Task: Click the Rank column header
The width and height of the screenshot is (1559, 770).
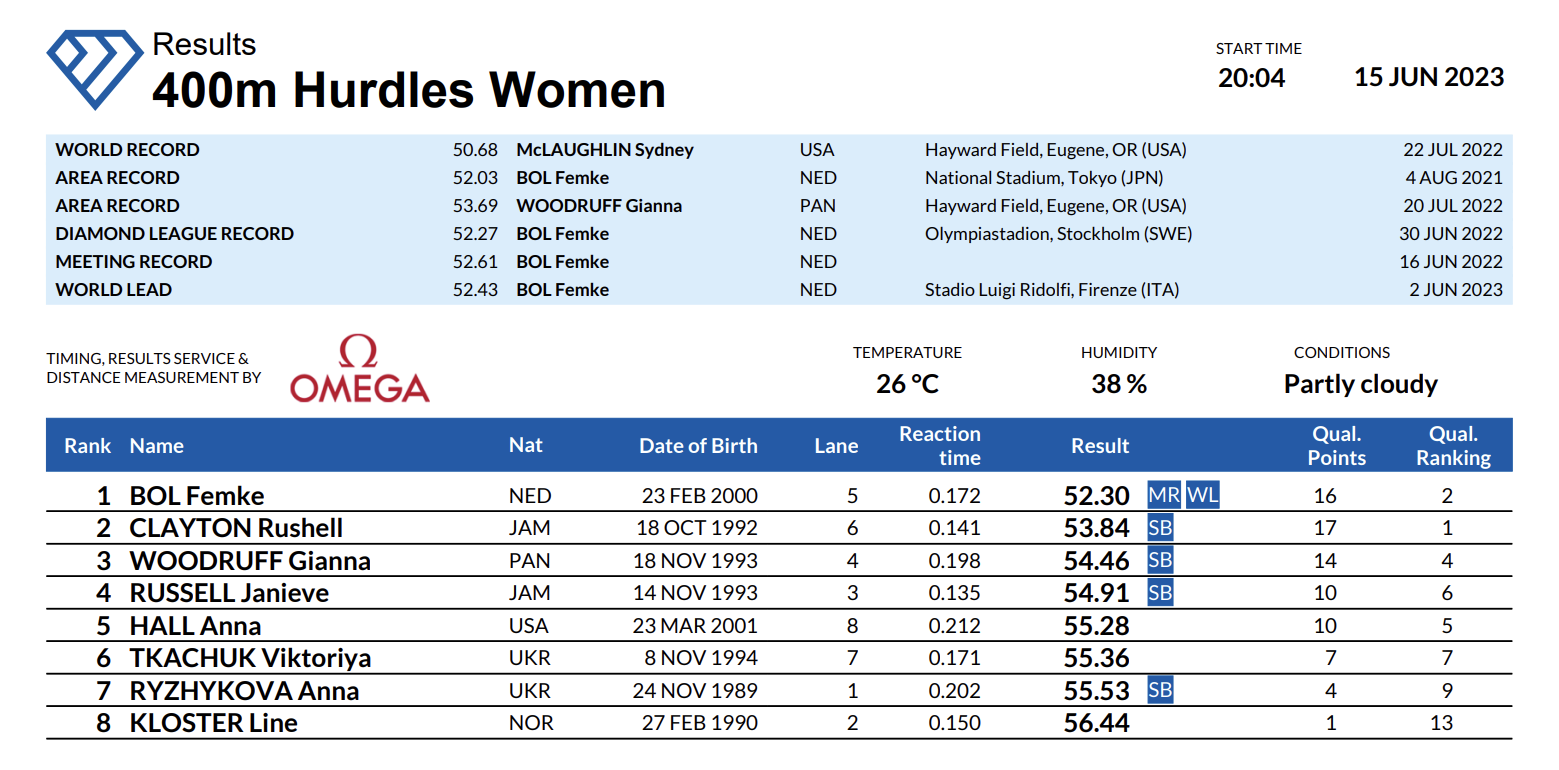Action: [x=88, y=446]
